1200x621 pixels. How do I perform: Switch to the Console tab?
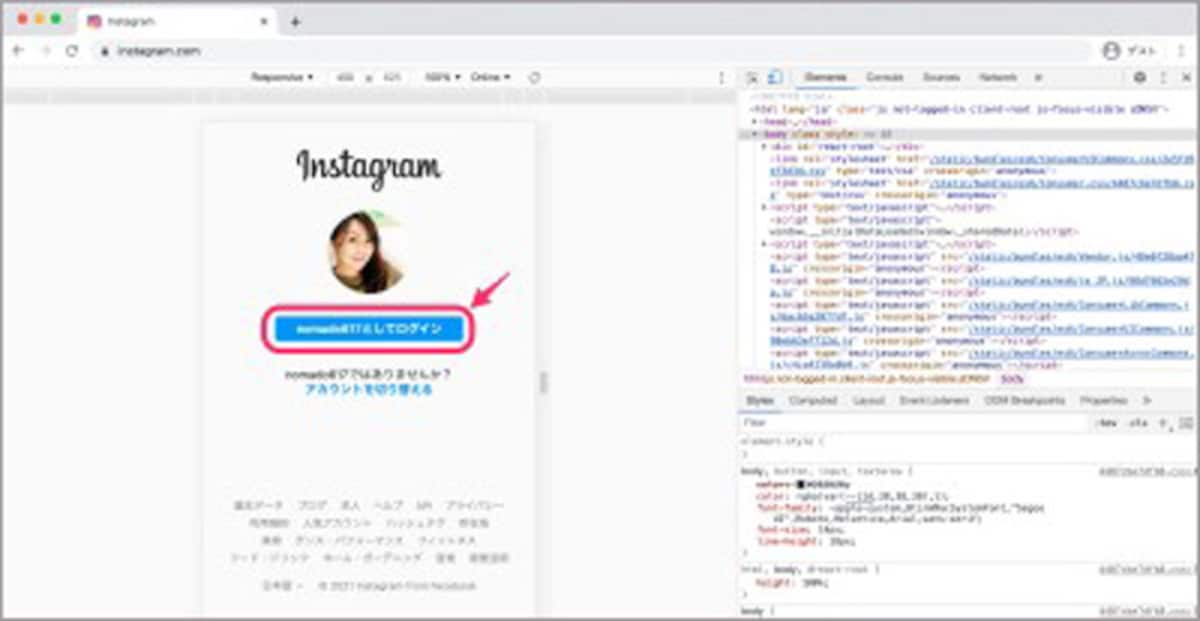point(884,77)
